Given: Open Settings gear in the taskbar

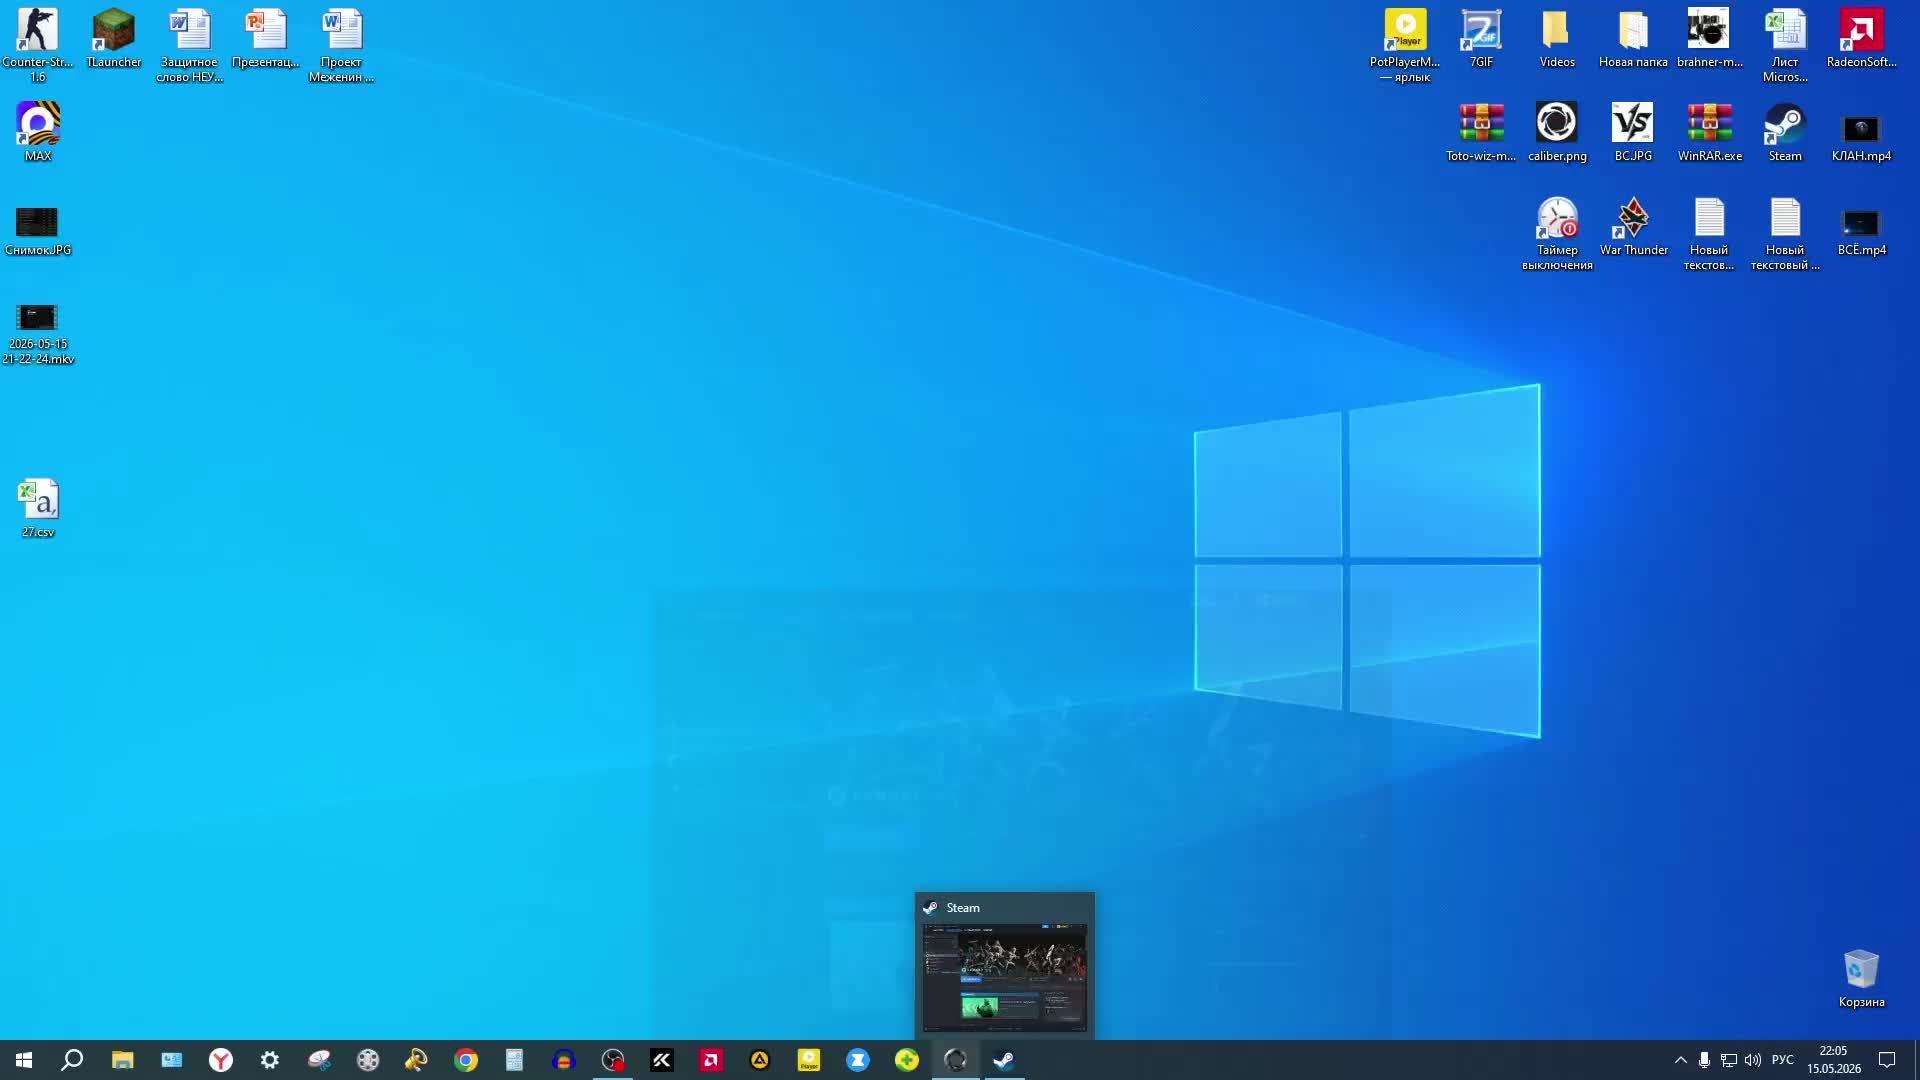Looking at the screenshot, I should click(x=269, y=1060).
